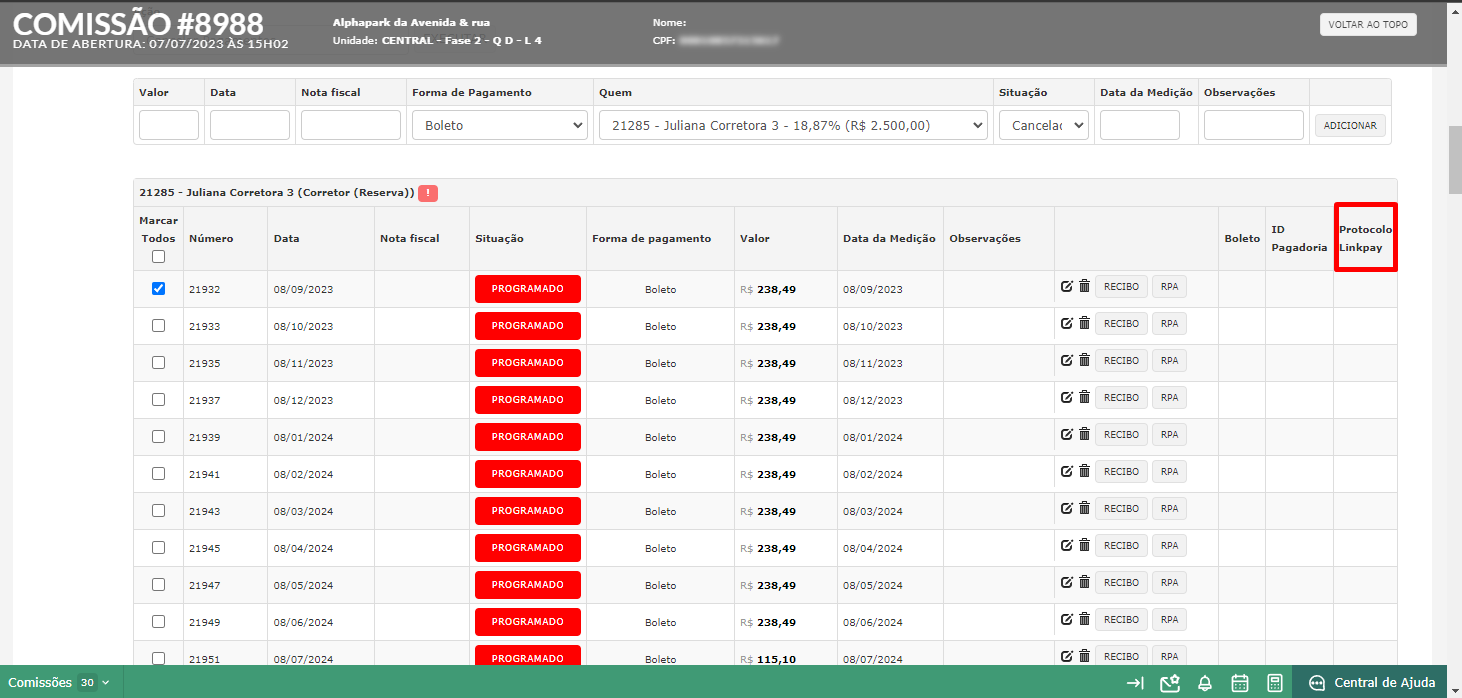Click the COMISSÃO #8988 page title
1462x698 pixels.
[x=138, y=24]
